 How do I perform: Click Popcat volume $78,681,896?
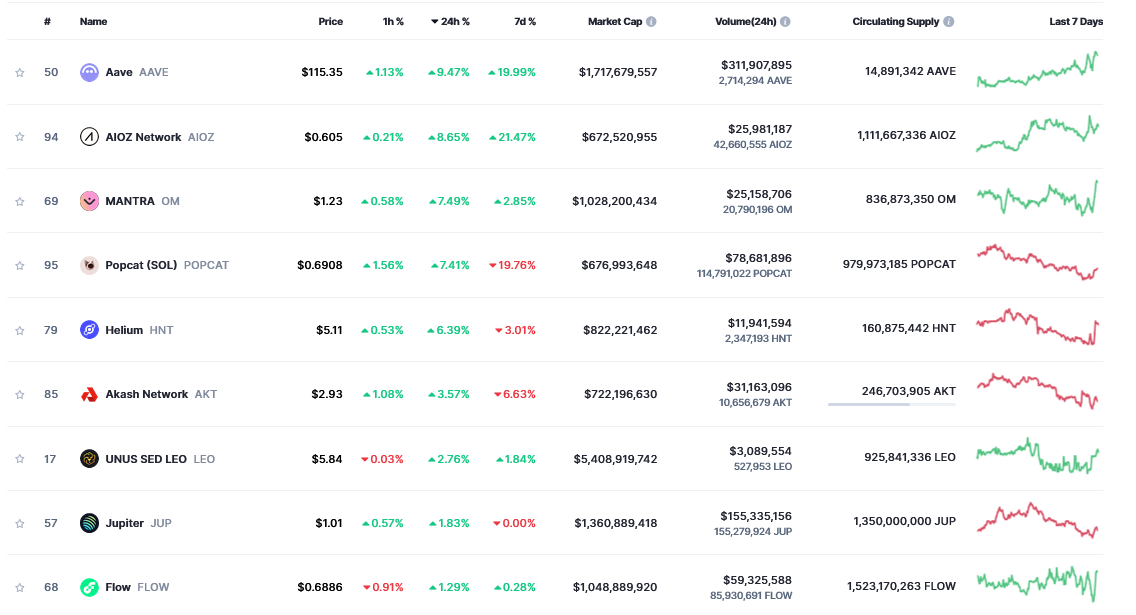coord(759,259)
